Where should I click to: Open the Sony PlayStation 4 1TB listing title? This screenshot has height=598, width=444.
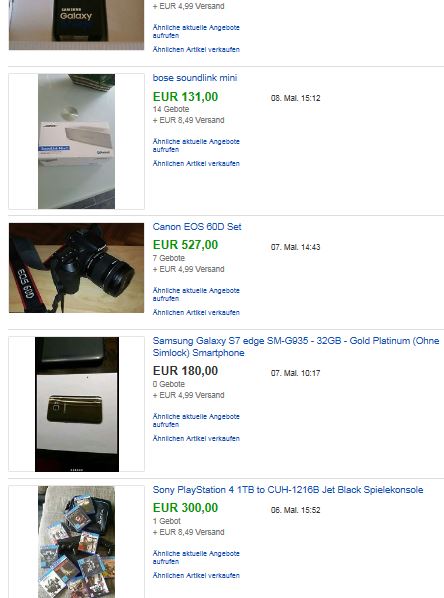point(288,490)
